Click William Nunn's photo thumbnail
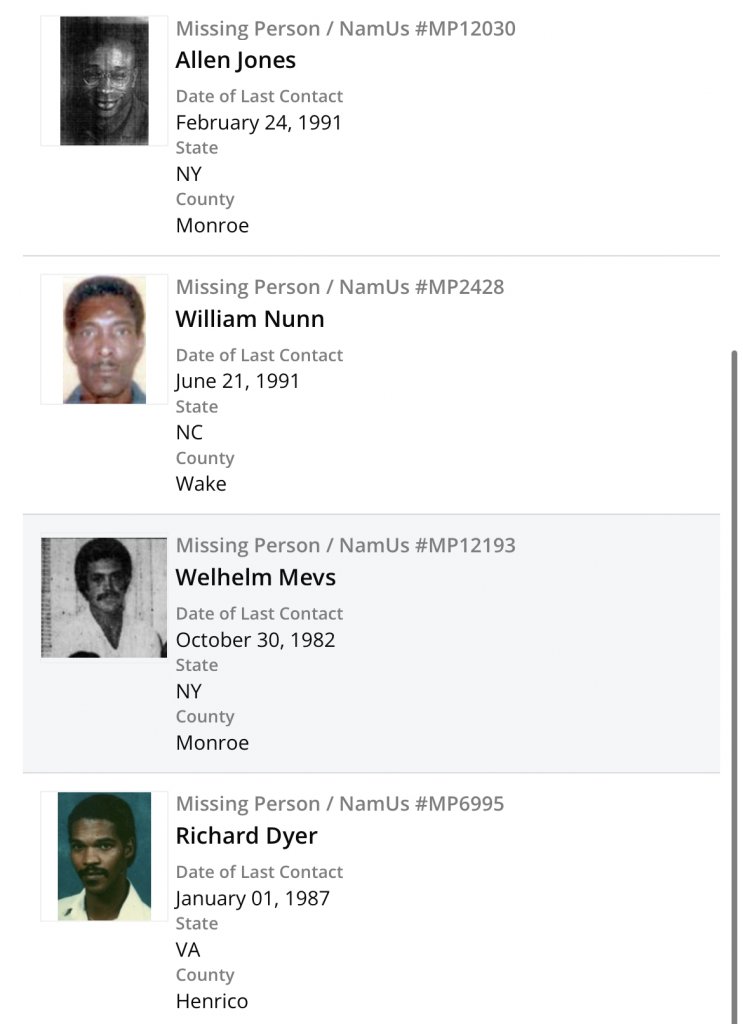Viewport: 743px width, 1024px height. click(104, 340)
